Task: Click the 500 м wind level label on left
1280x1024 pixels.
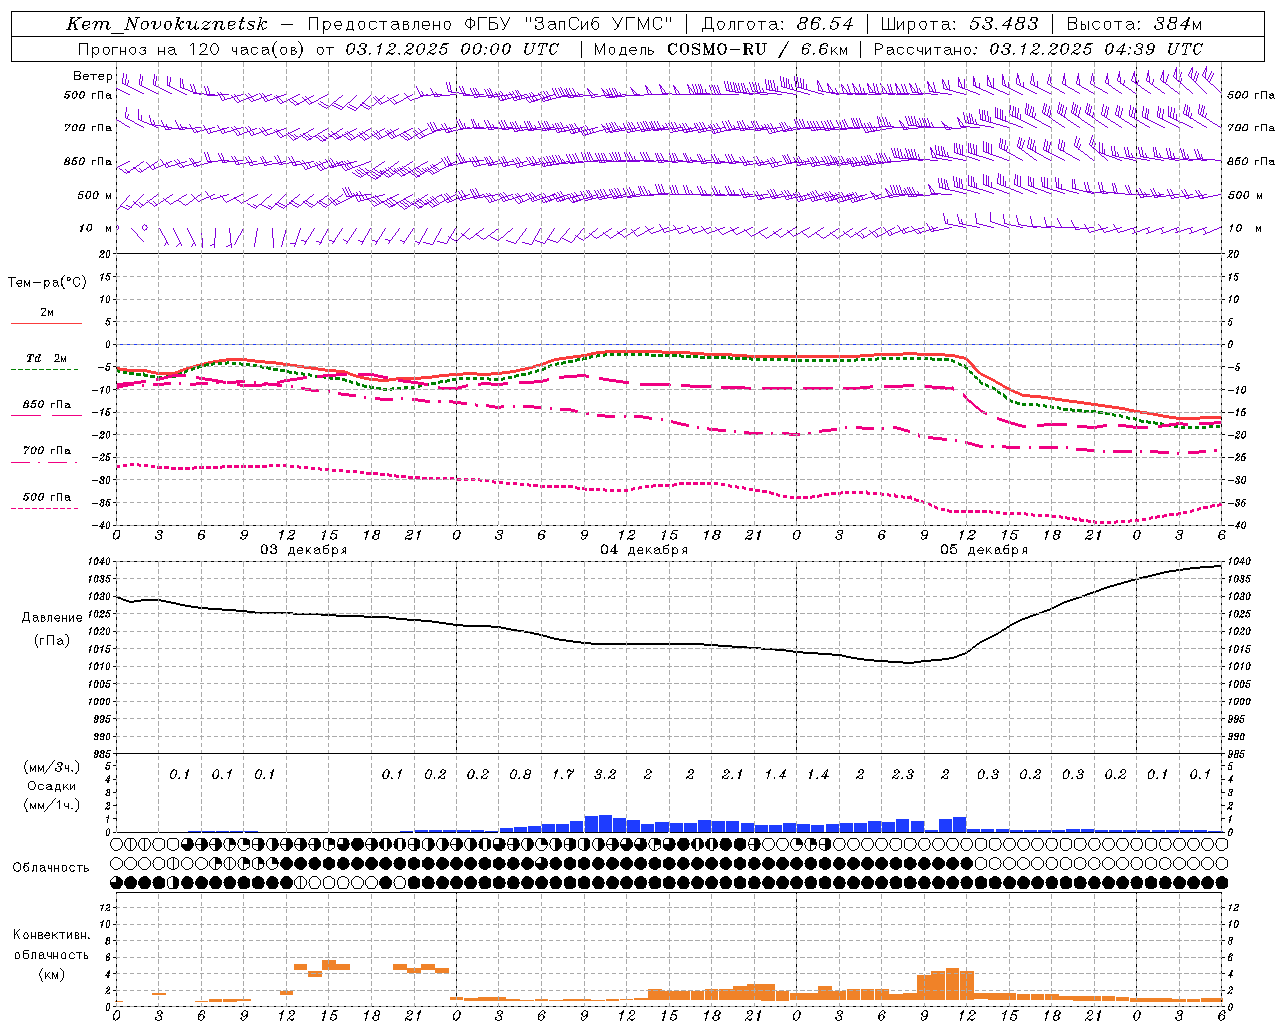Action: 95,195
